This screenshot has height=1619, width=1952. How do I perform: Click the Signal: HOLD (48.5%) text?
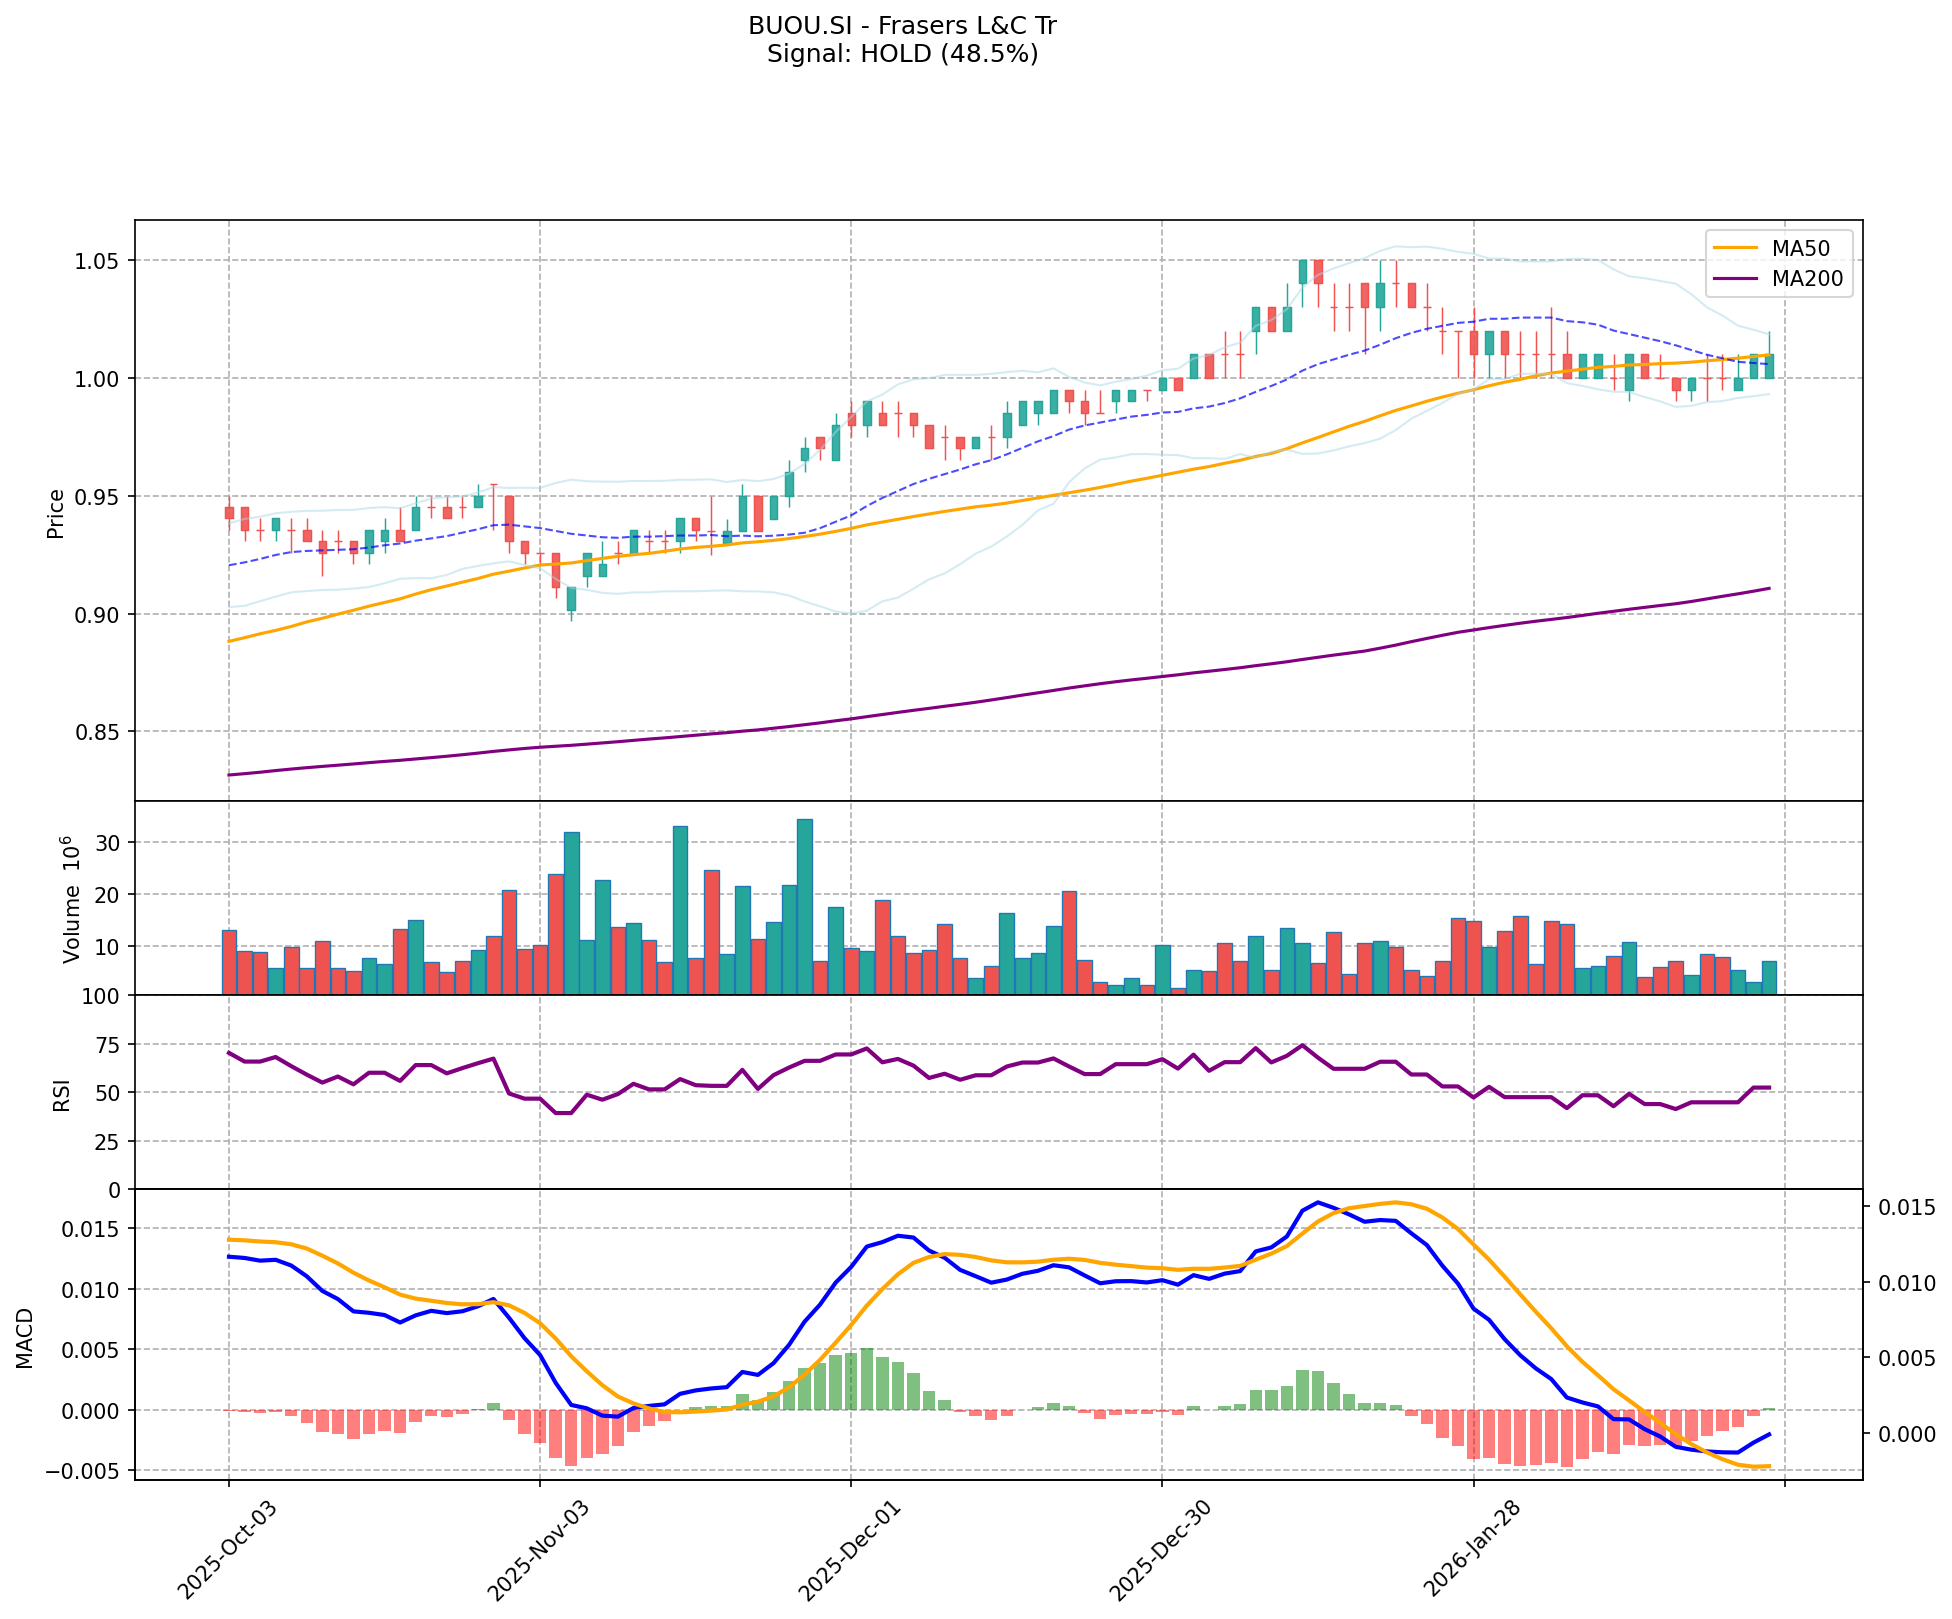pos(902,54)
